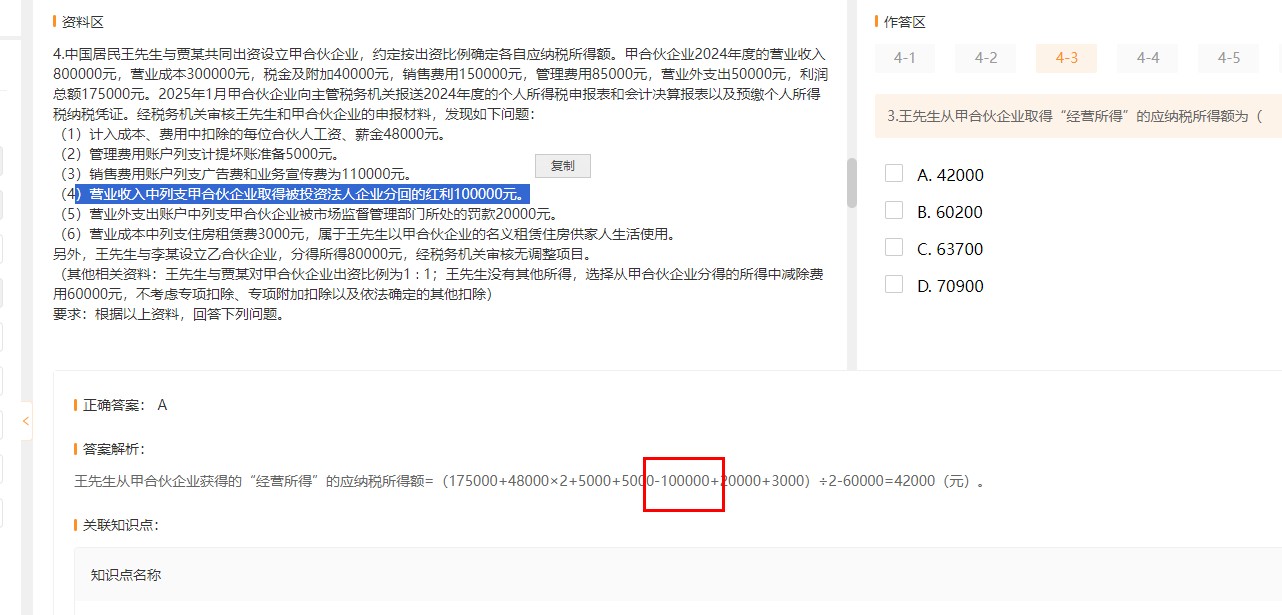Check the box for option A. 42000
The height and width of the screenshot is (615, 1282).
point(894,173)
